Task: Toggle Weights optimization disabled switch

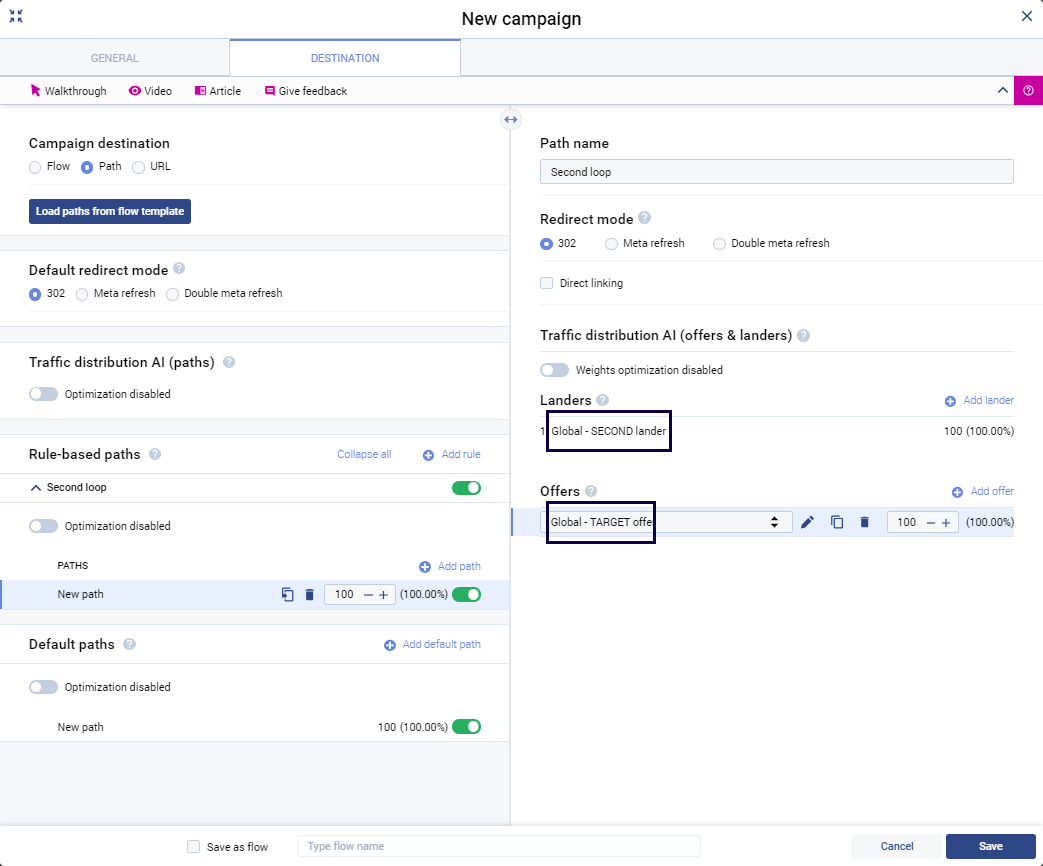Action: pyautogui.click(x=554, y=370)
